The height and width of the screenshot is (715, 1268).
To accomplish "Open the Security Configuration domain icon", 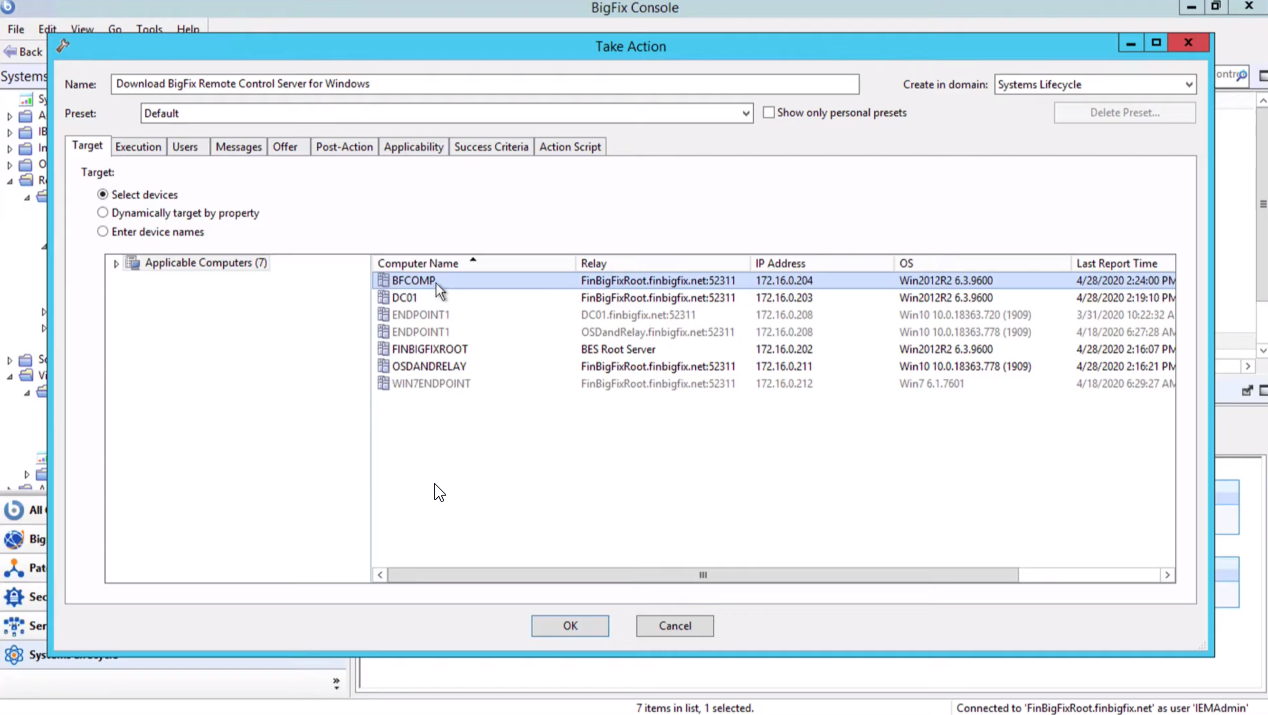I will [x=13, y=597].
